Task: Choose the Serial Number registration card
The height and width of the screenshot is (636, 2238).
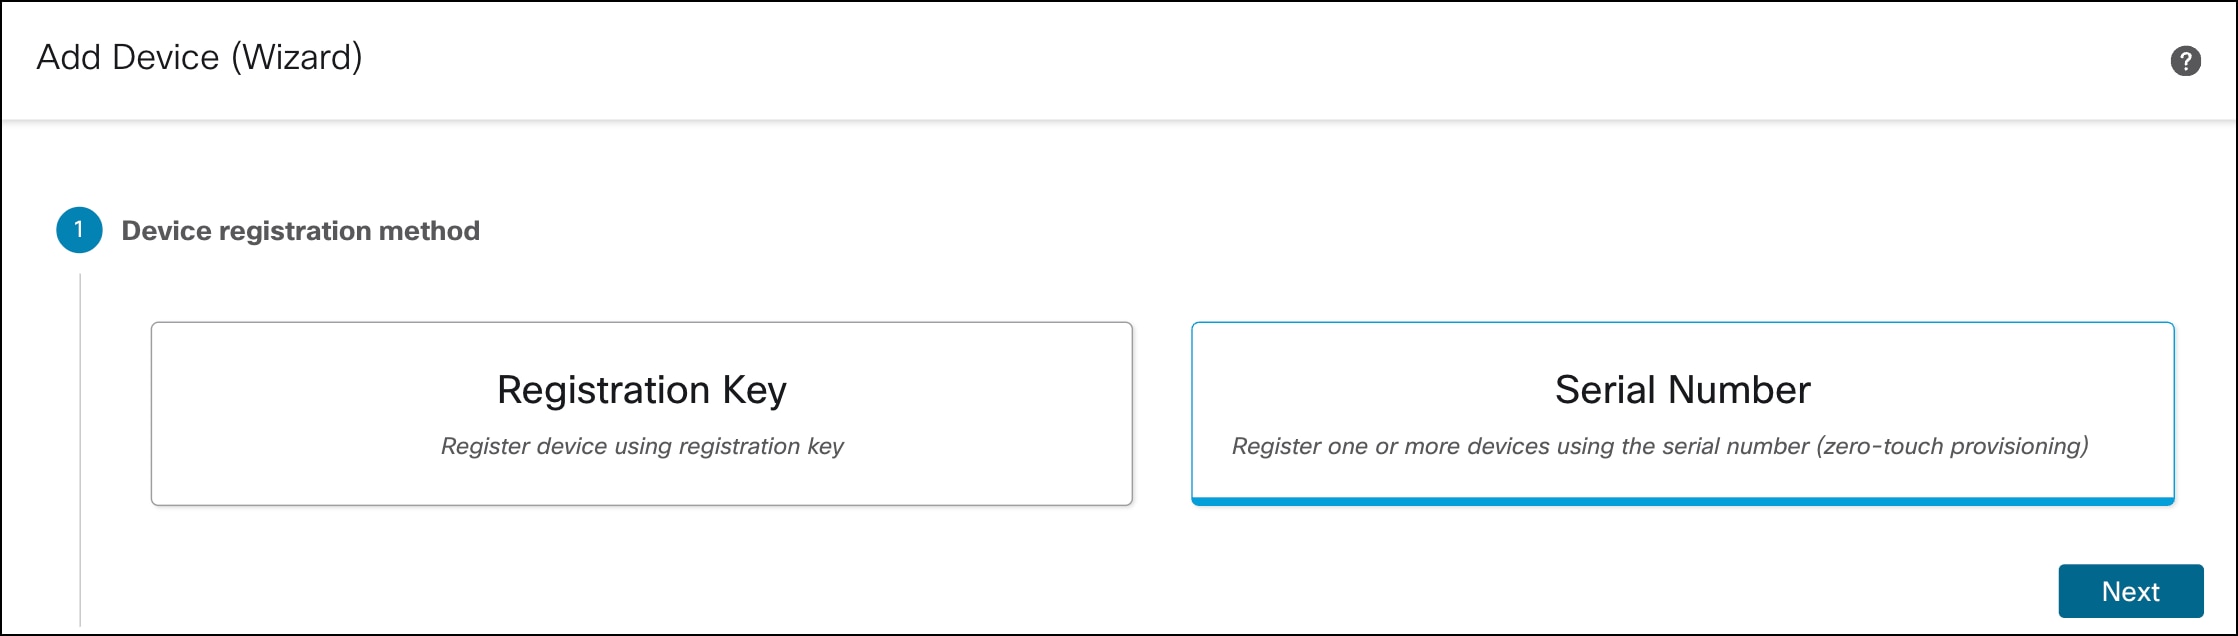Action: tap(1682, 413)
